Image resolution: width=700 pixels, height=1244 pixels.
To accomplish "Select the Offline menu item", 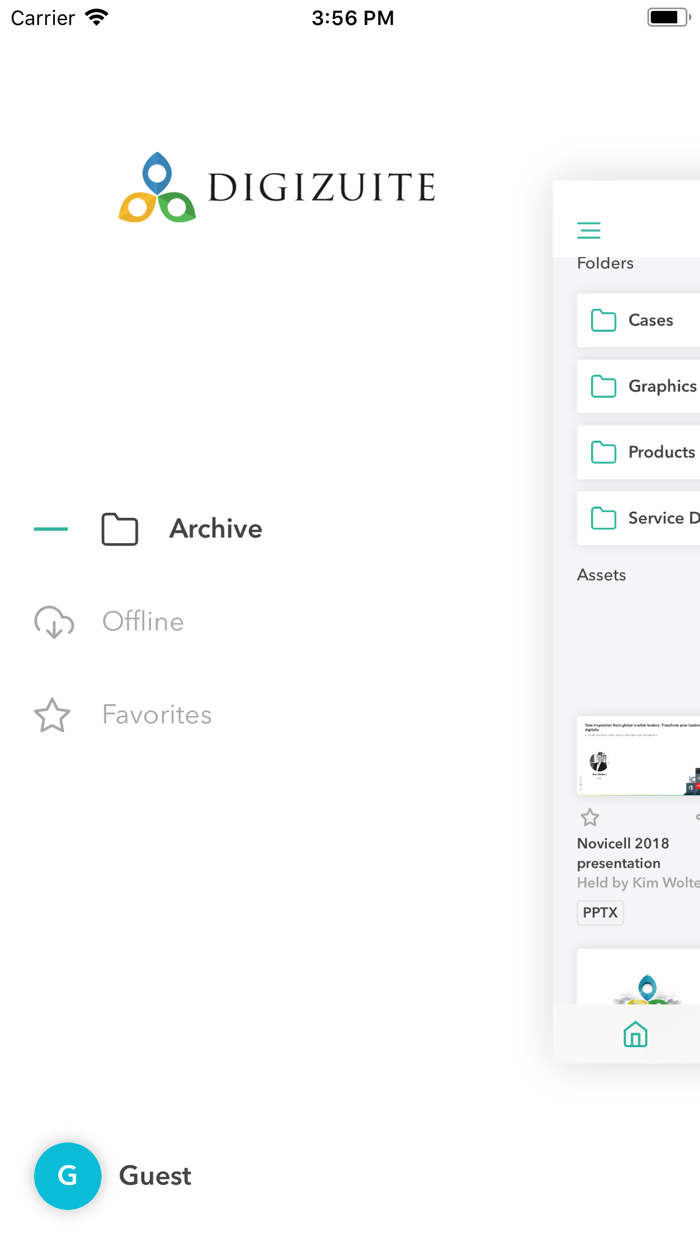I will click(143, 622).
